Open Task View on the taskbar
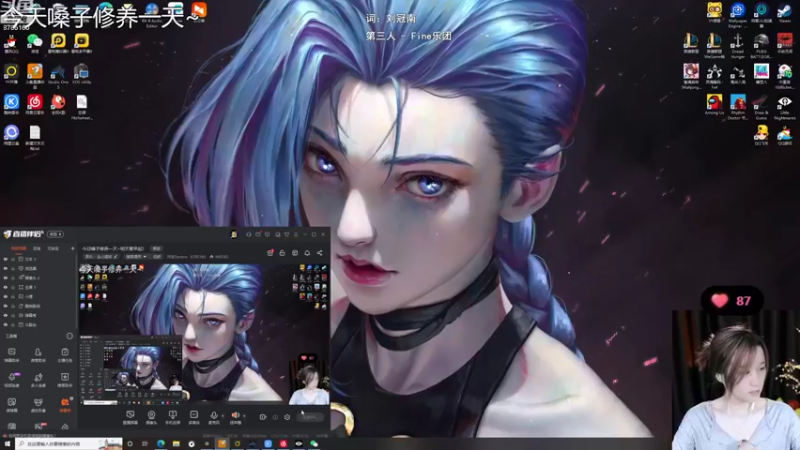Screen dimensions: 800x450 (x=145, y=444)
